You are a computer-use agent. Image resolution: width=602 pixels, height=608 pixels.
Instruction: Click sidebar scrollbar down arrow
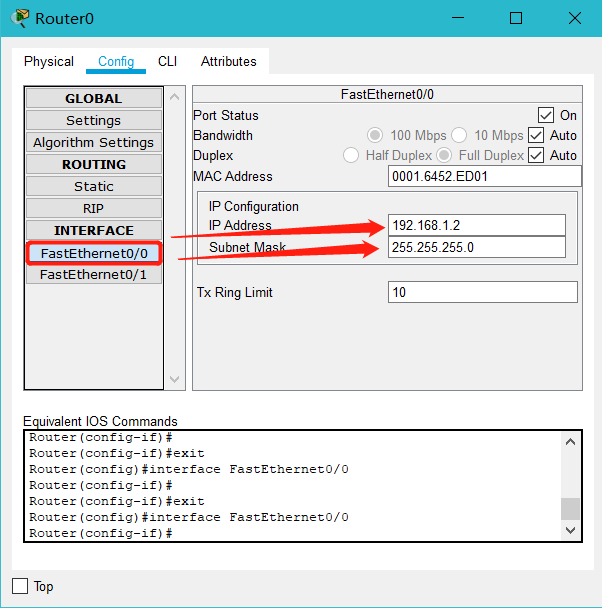tap(174, 379)
